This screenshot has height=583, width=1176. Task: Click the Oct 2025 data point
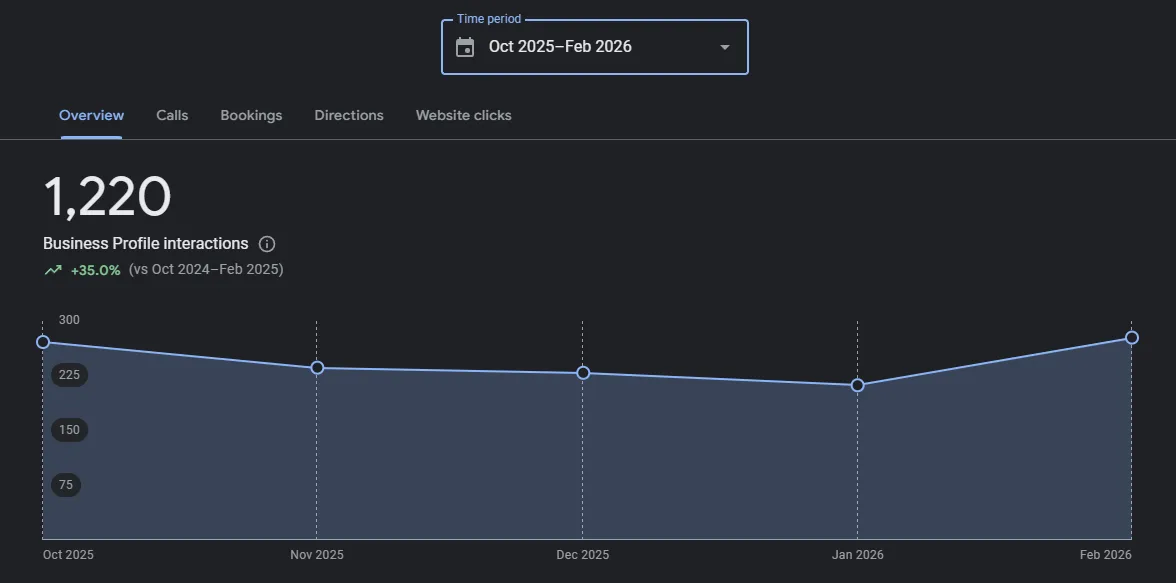tap(43, 342)
